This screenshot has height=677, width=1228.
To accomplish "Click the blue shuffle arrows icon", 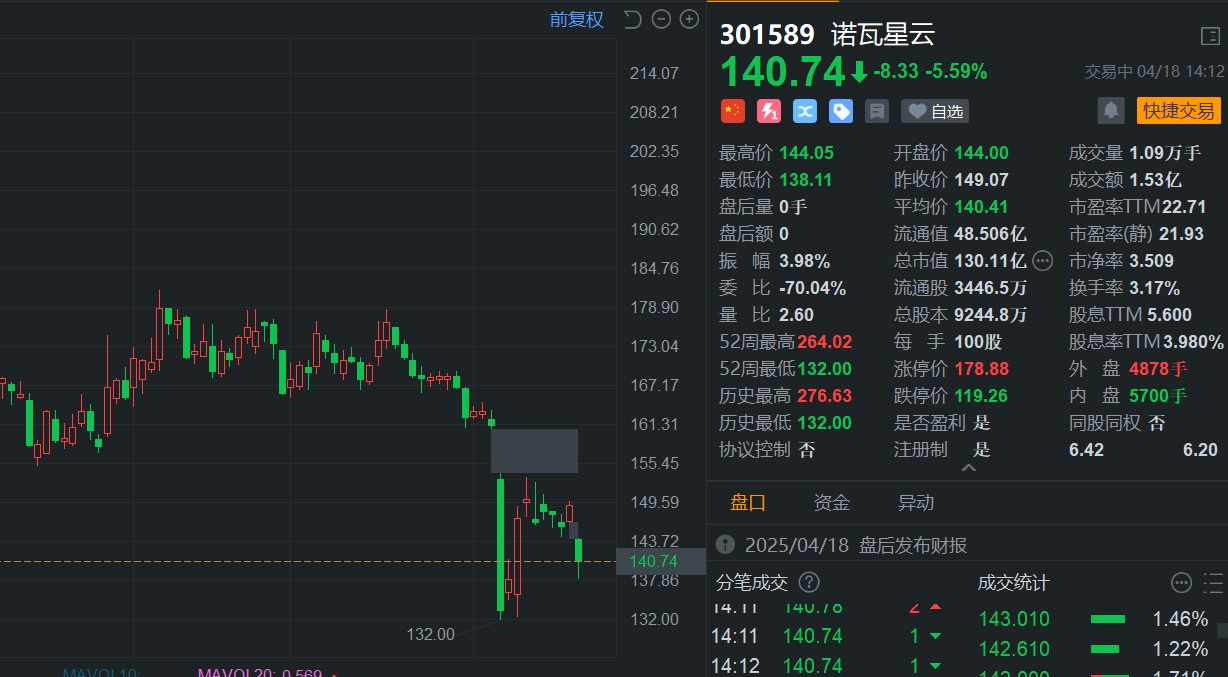I will tap(805, 111).
